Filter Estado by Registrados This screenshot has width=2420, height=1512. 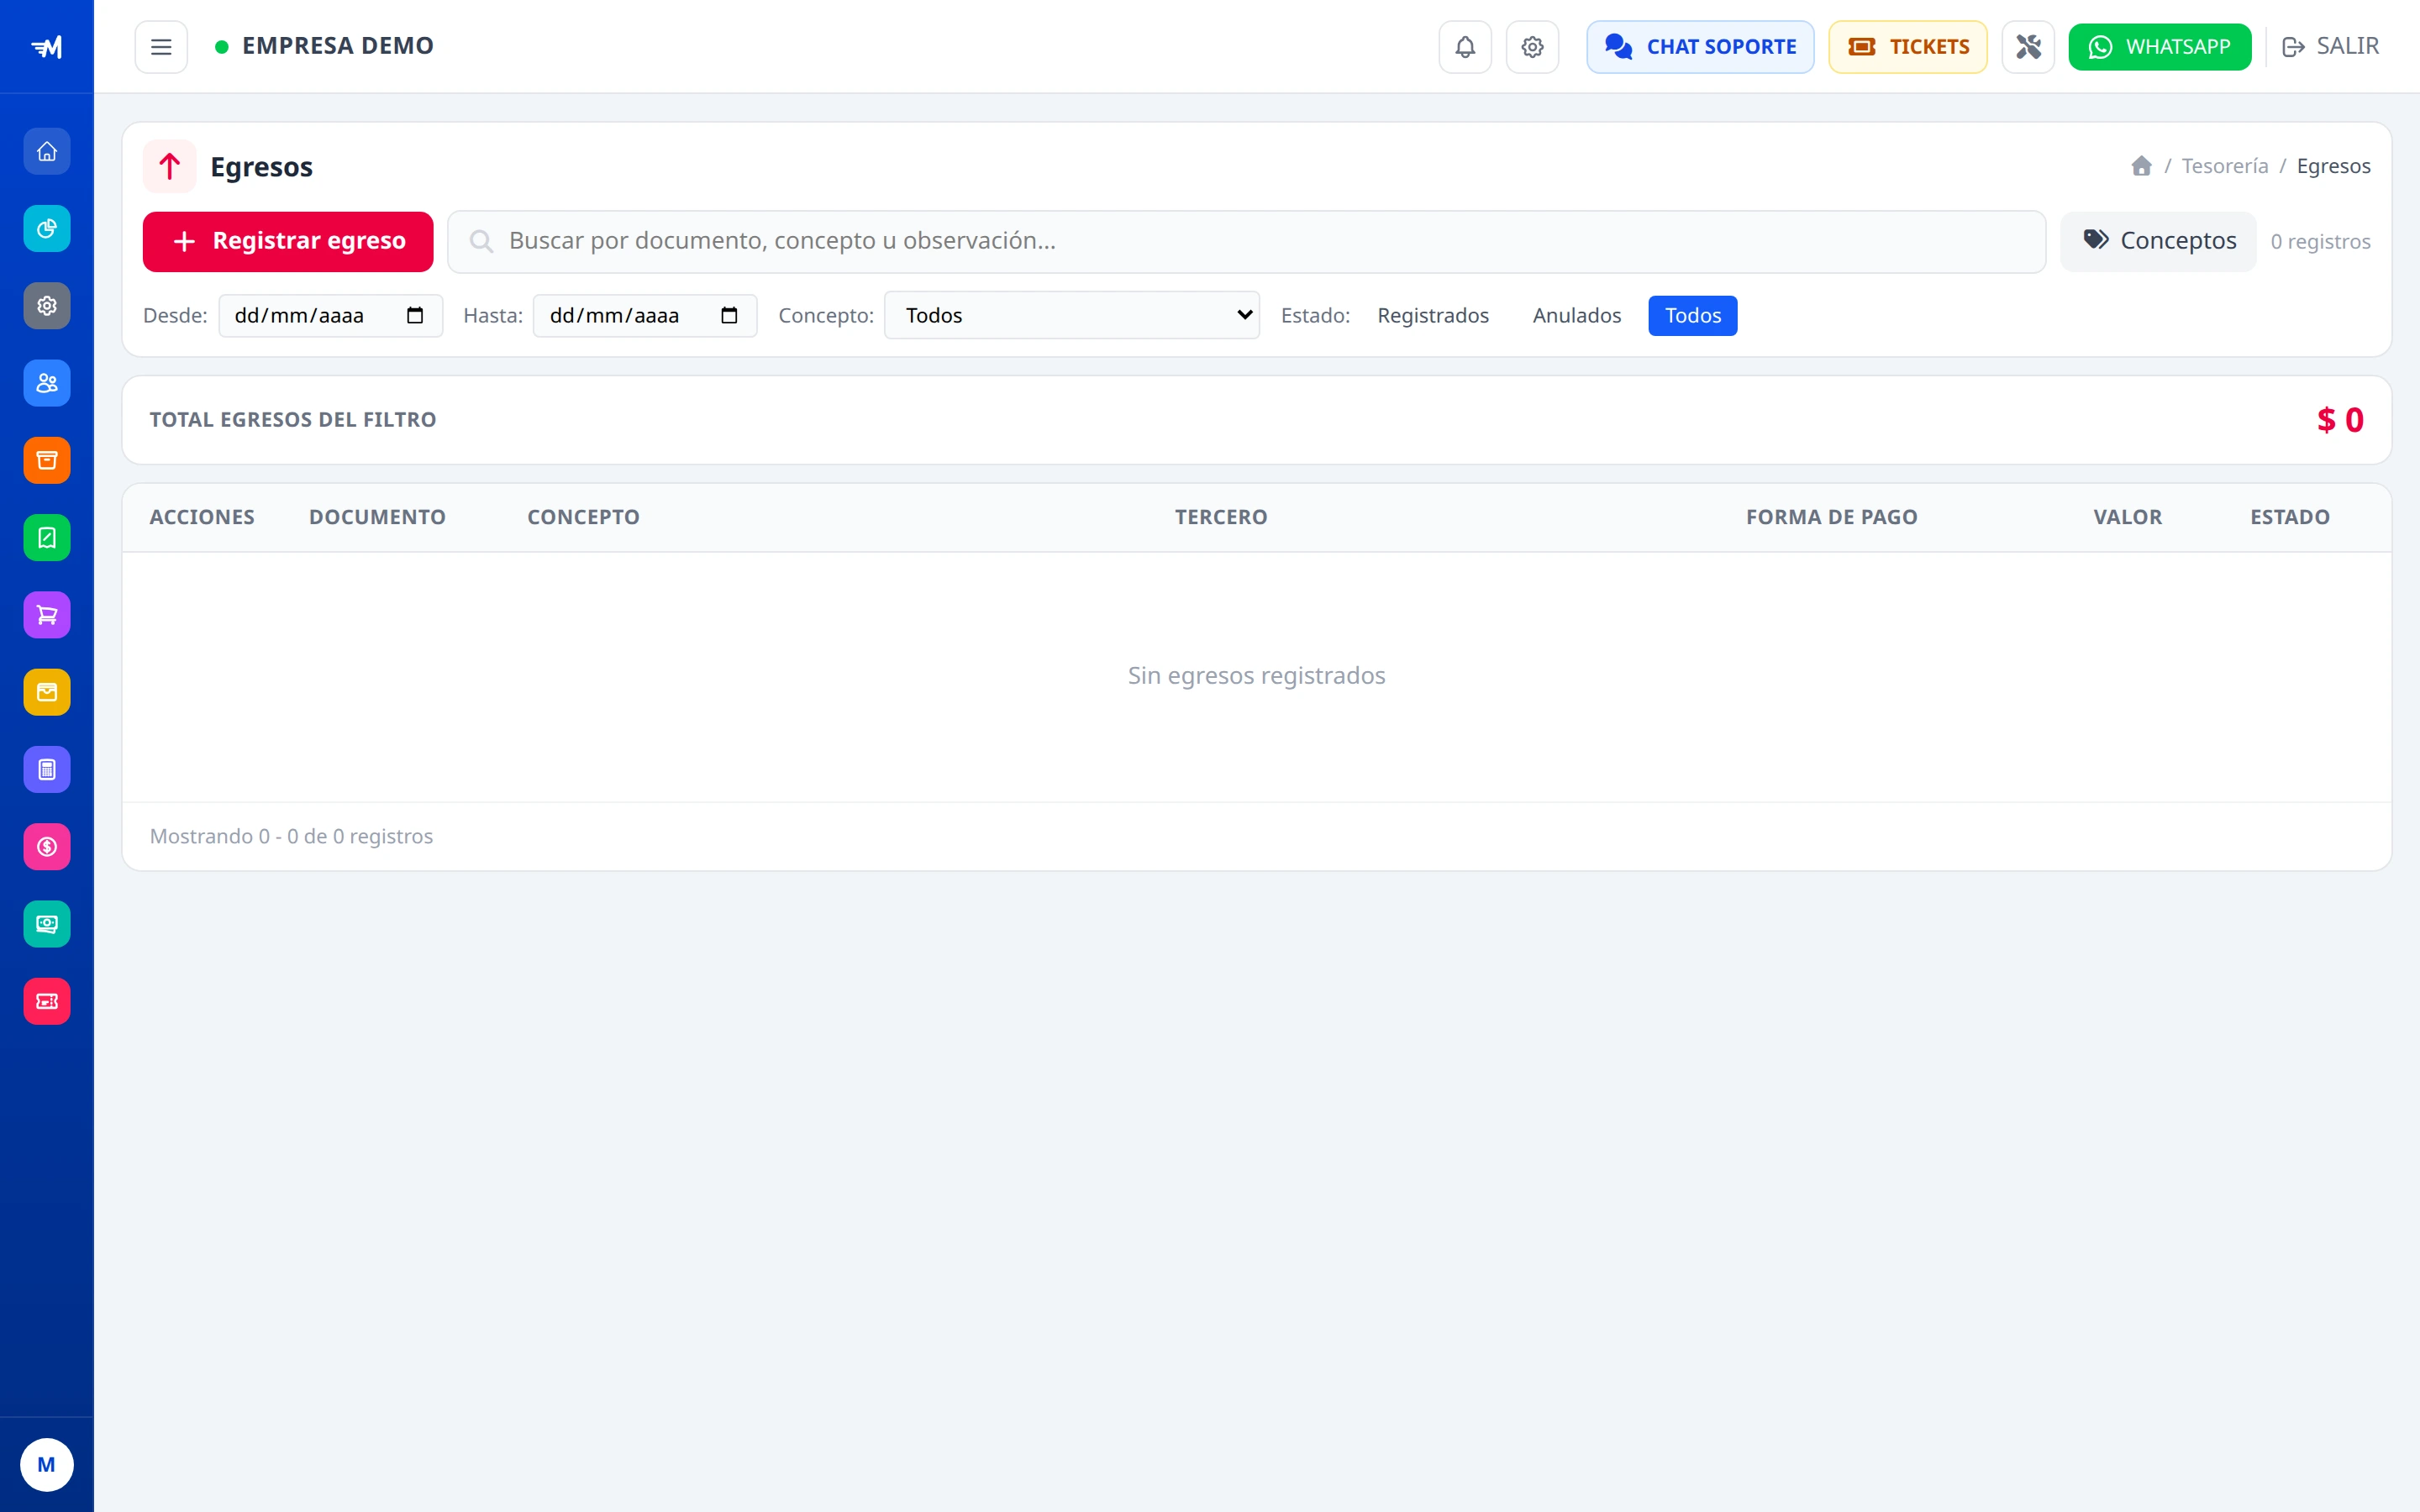pyautogui.click(x=1433, y=316)
